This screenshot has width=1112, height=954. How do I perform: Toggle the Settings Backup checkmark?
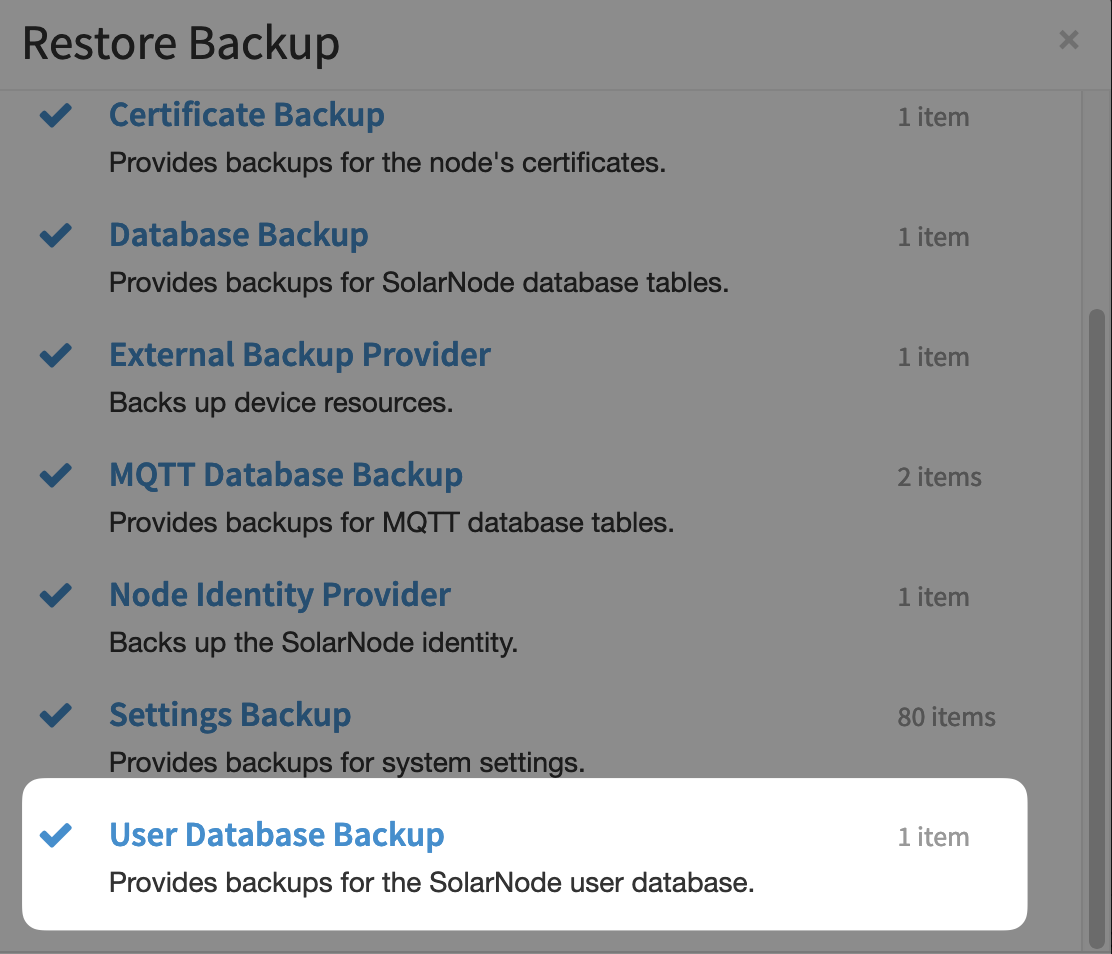click(55, 714)
